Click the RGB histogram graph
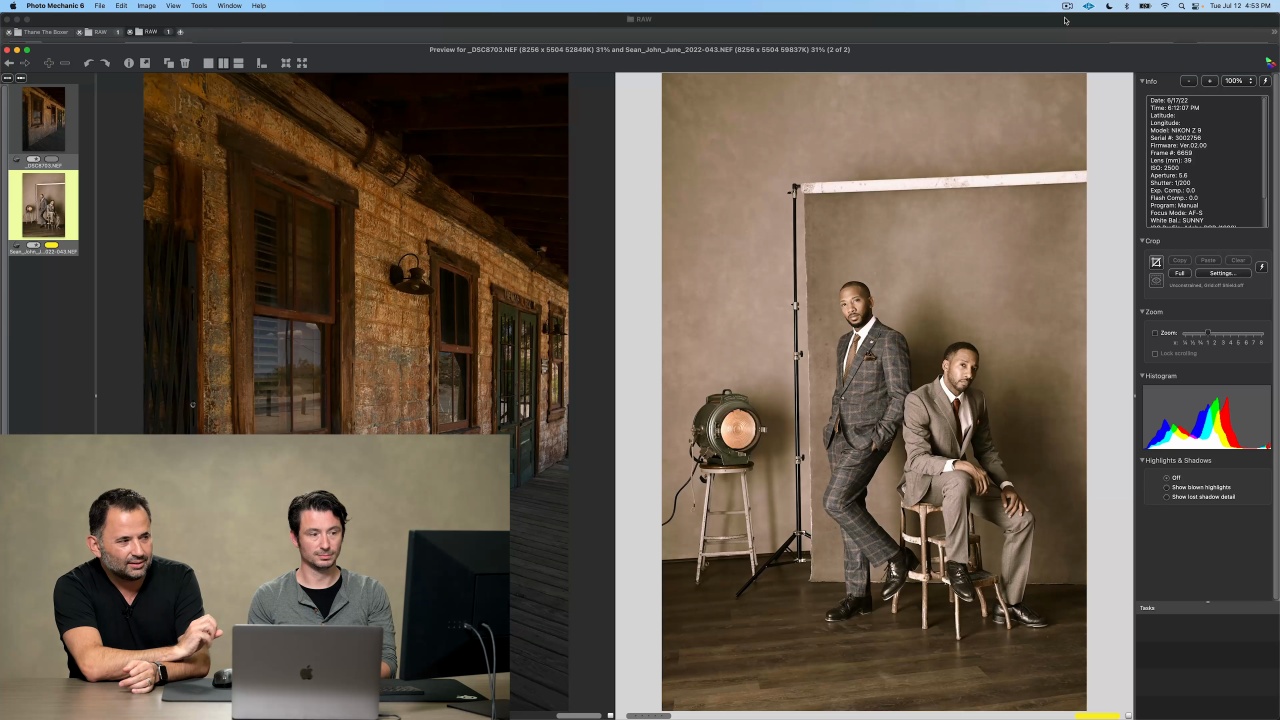 tap(1207, 418)
